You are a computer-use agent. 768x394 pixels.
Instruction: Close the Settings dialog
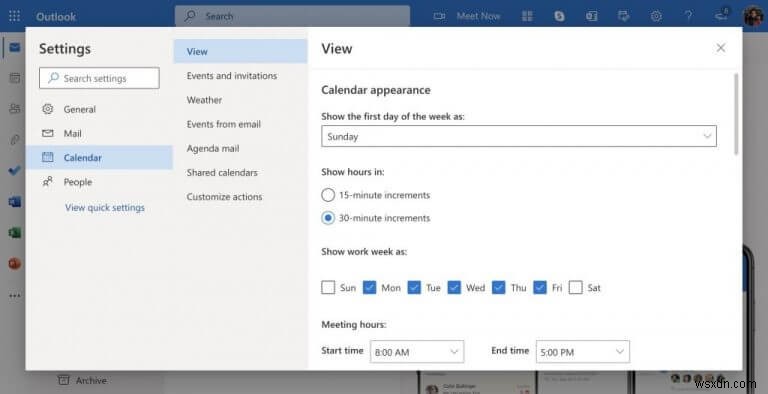point(720,48)
